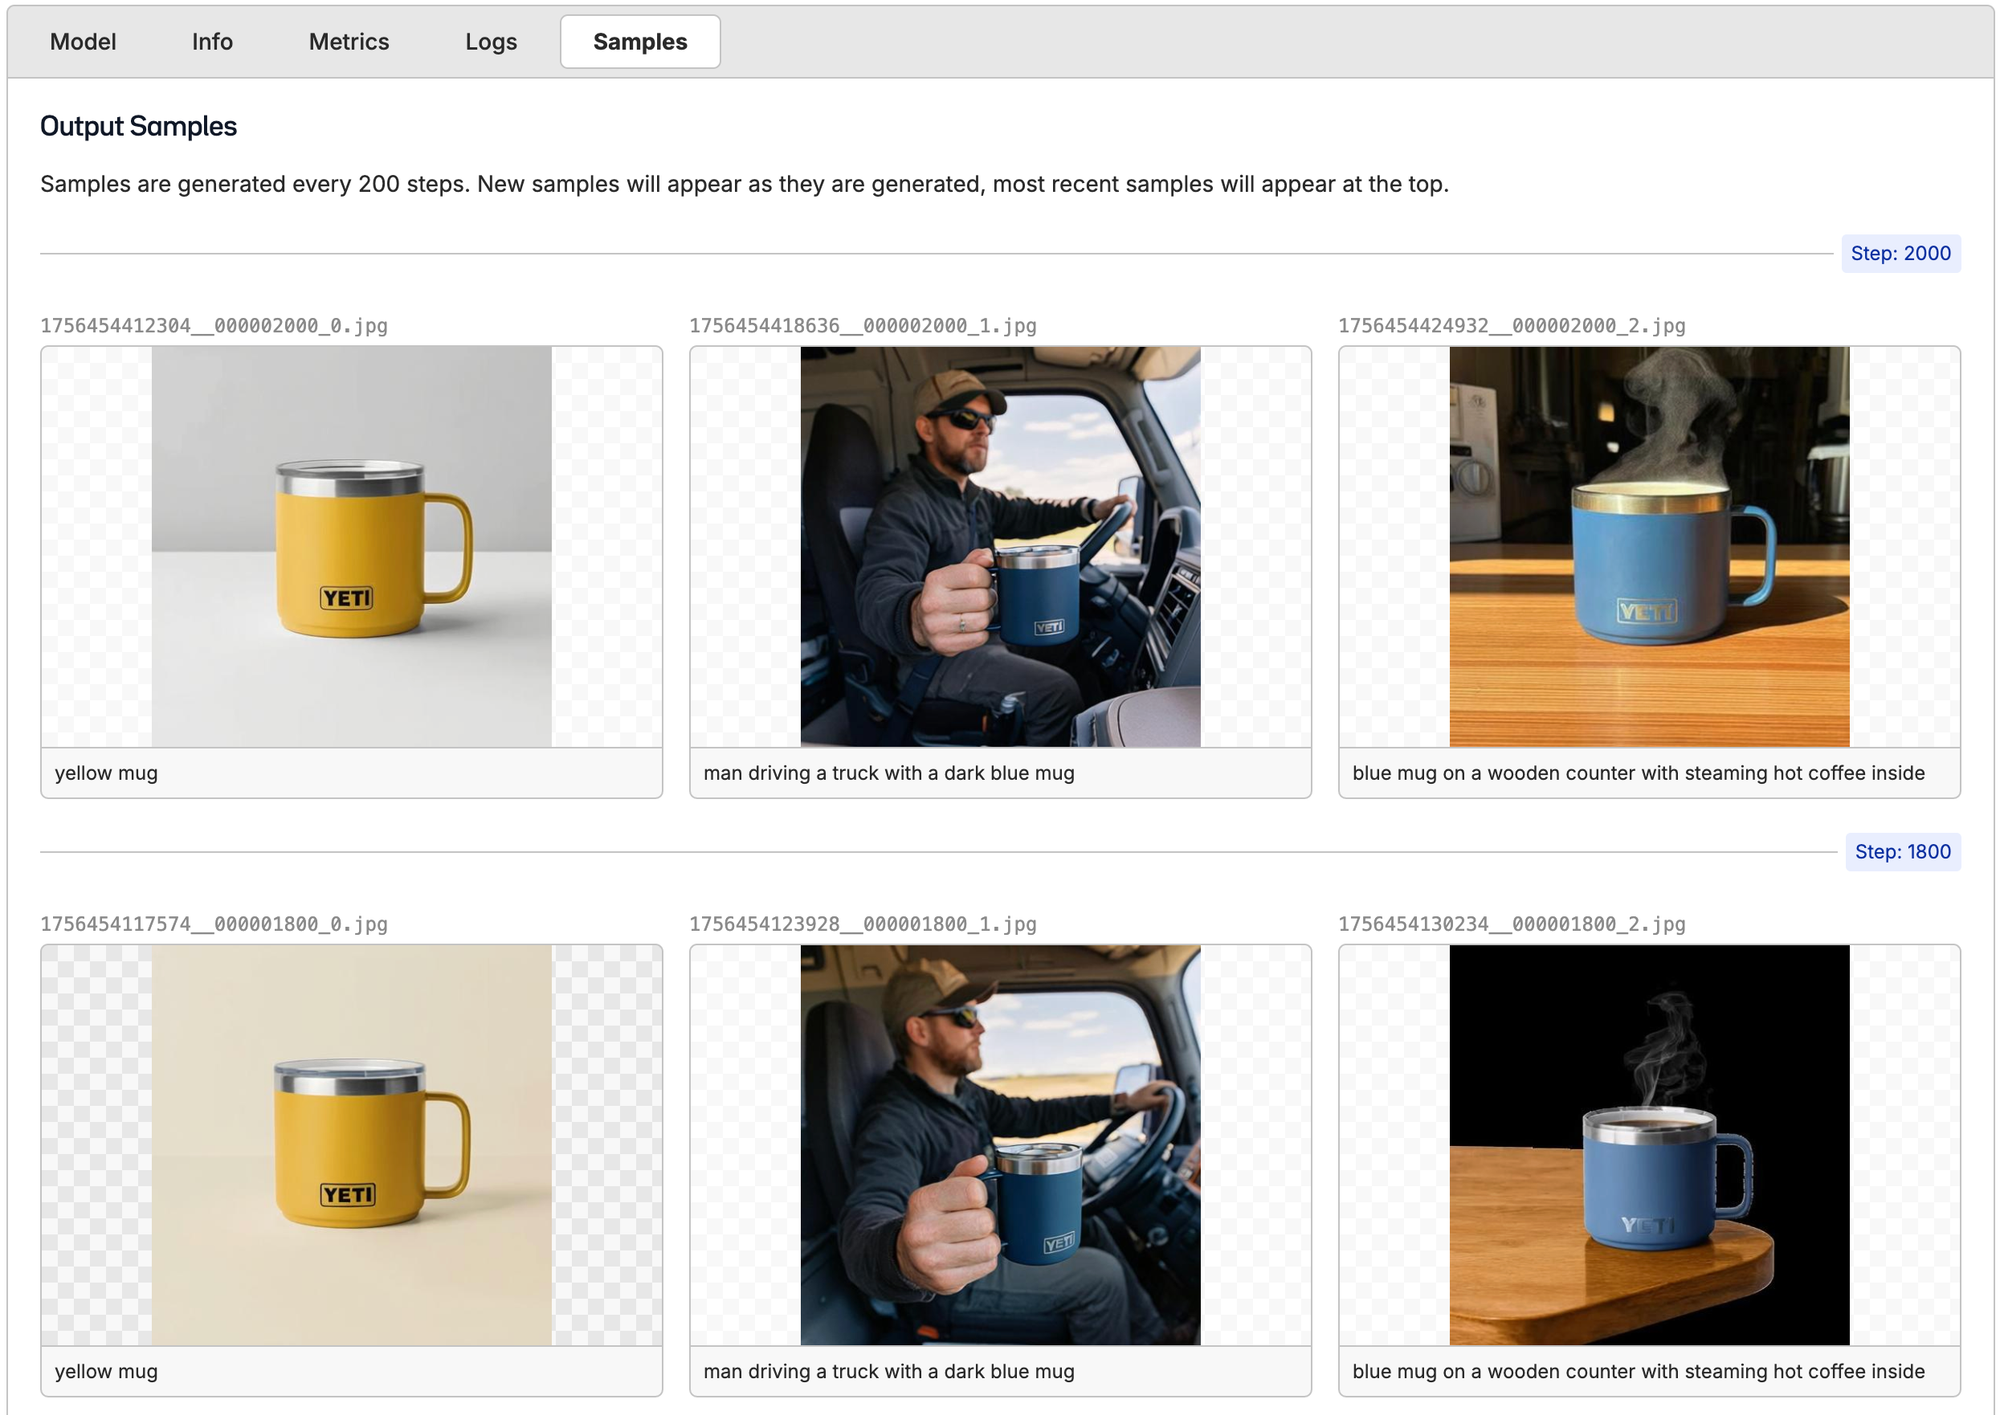2000x1415 pixels.
Task: Open step 1800 blue mug on black background
Action: (1649, 1145)
